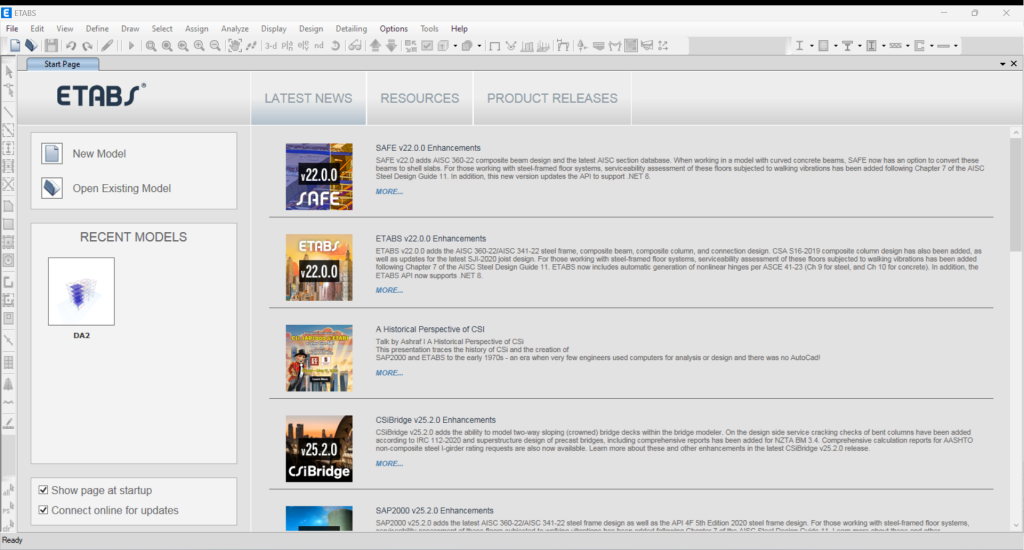Toggle Connect online for updates checkbox
This screenshot has width=1024, height=550.
(43, 510)
